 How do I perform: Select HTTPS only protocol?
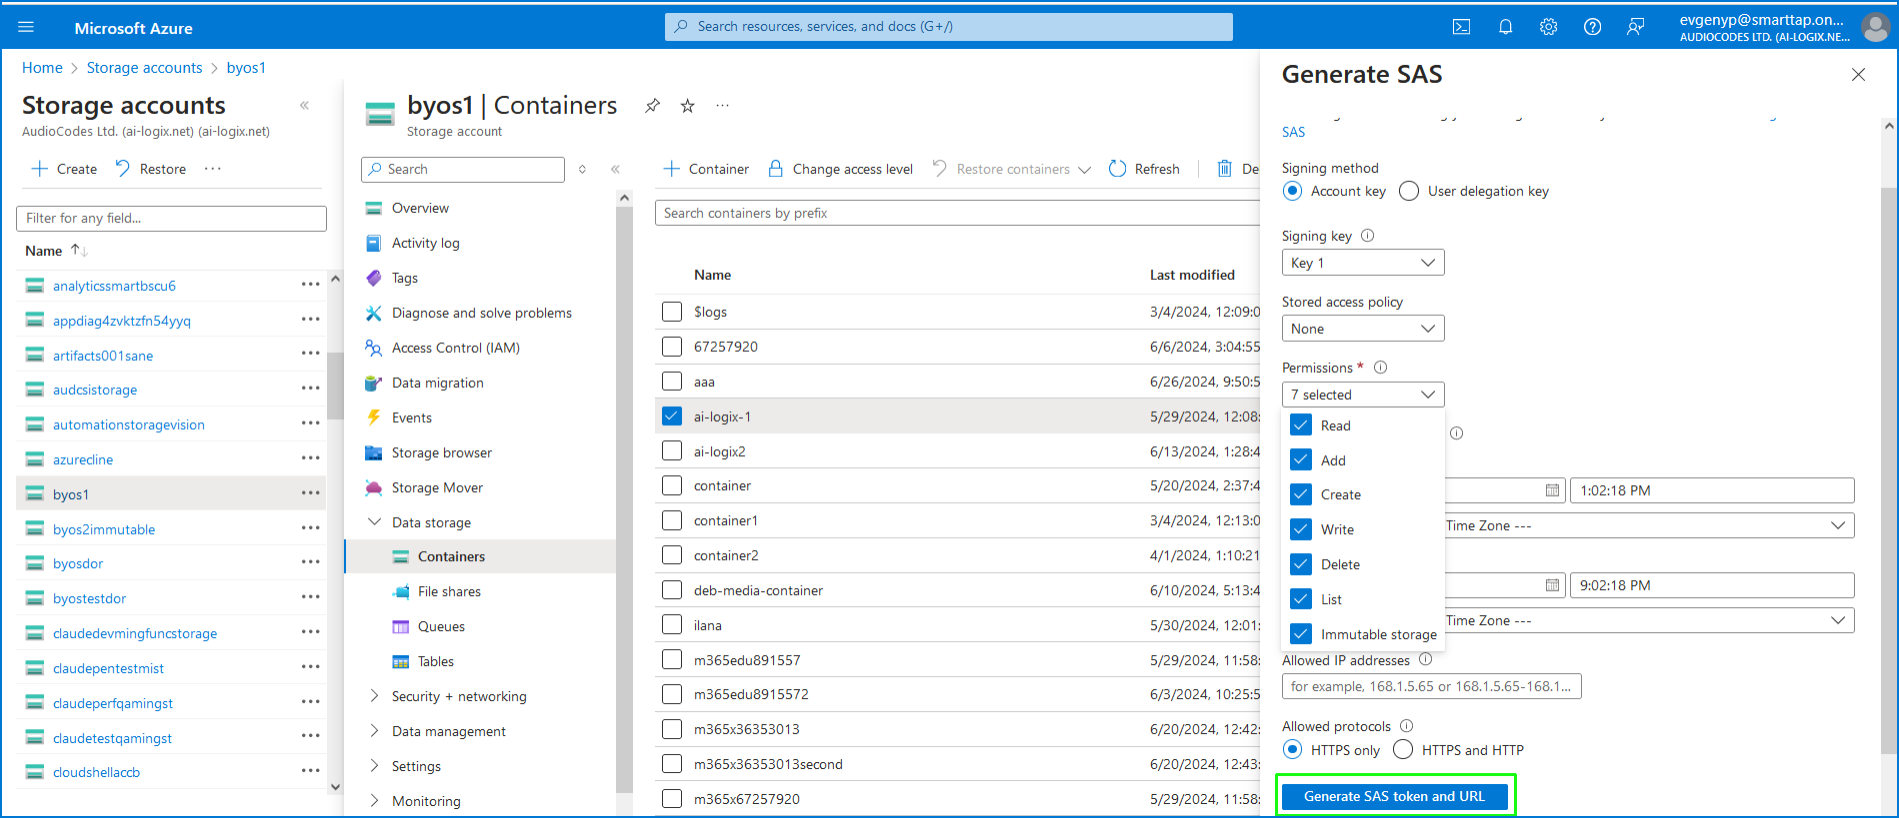tap(1292, 749)
